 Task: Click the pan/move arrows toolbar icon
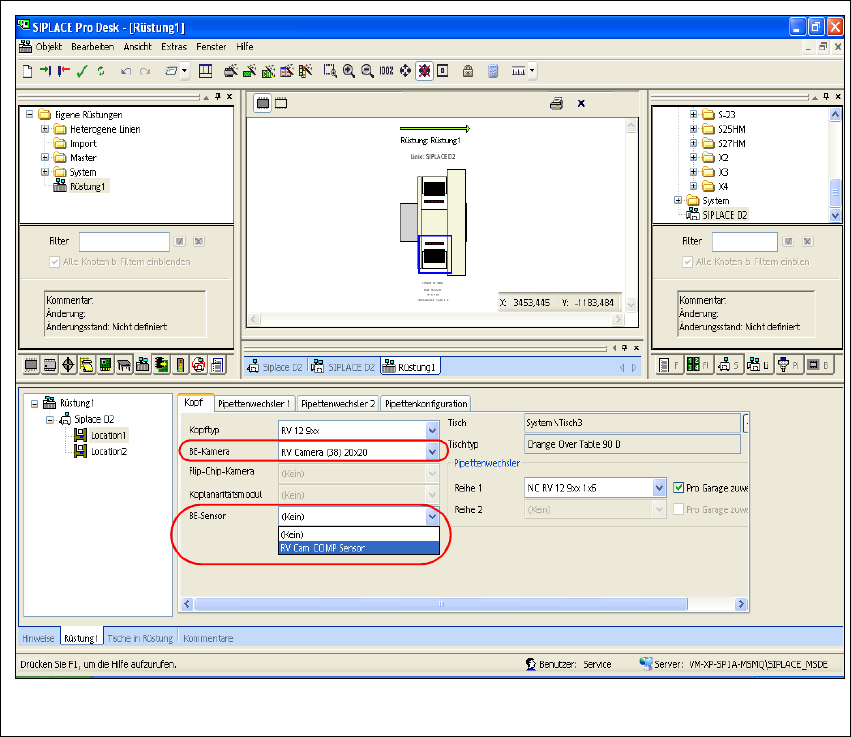[405, 71]
